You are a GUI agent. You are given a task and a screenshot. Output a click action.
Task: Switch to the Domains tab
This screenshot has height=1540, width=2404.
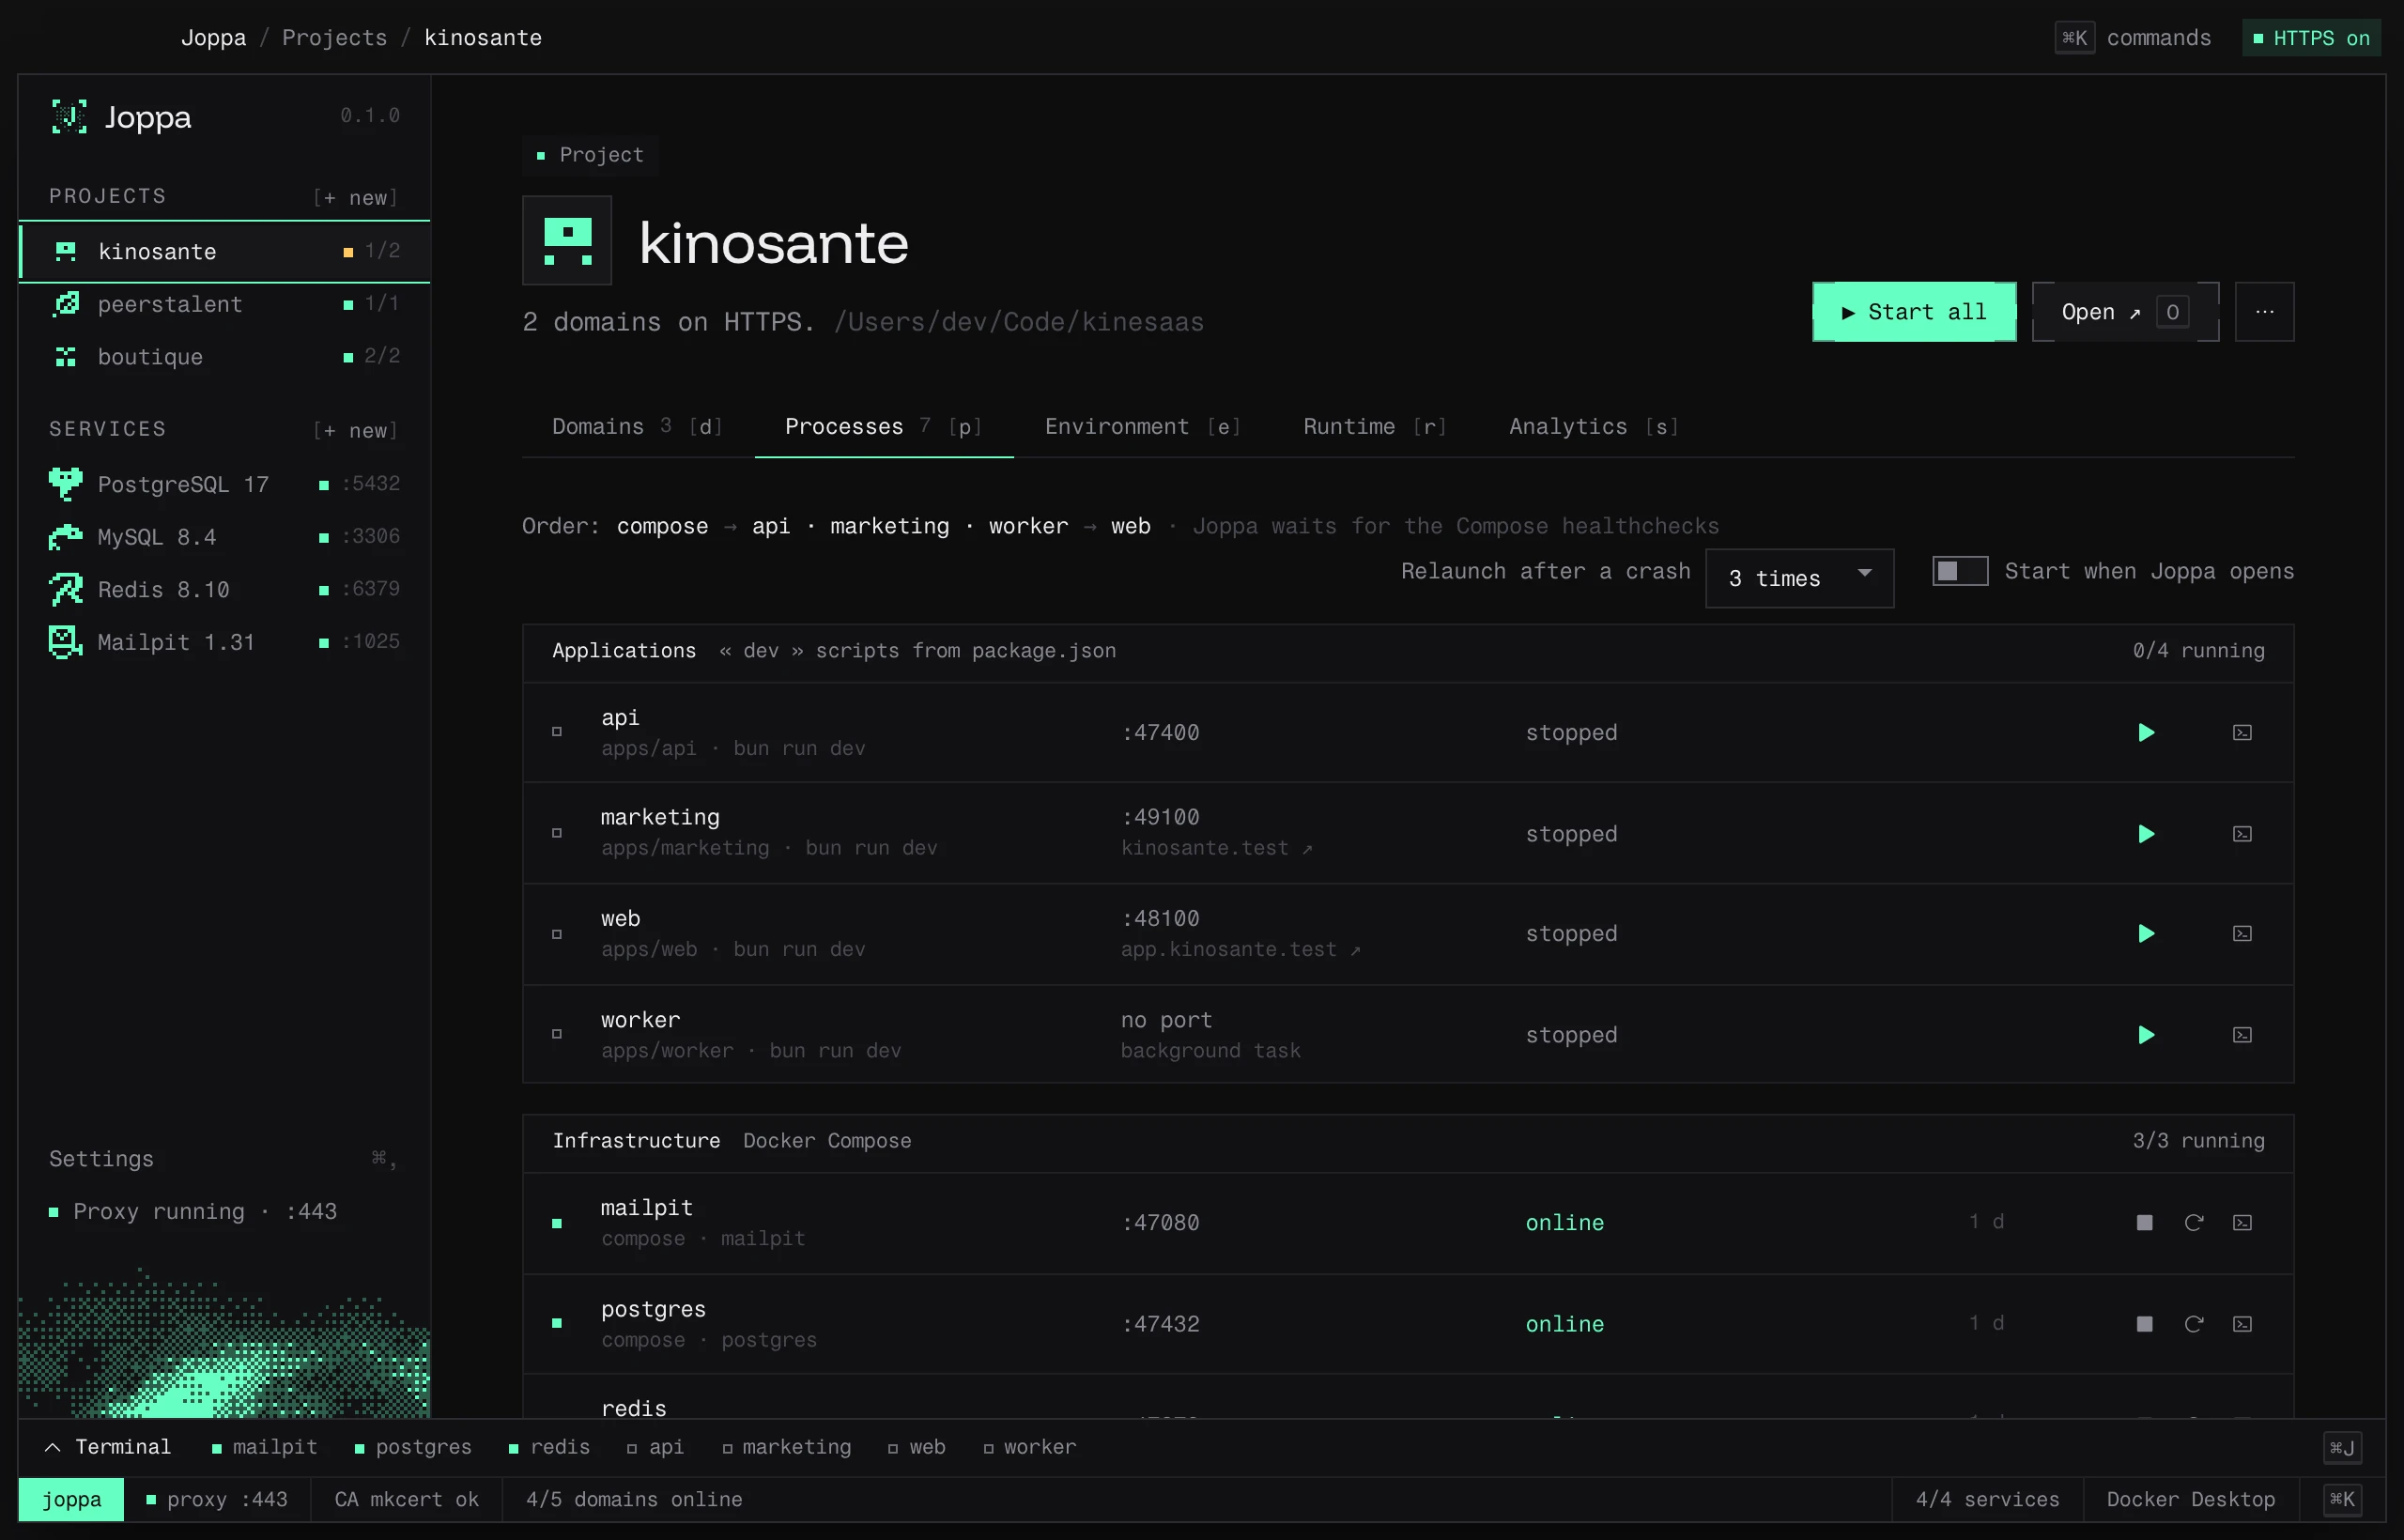(x=637, y=427)
